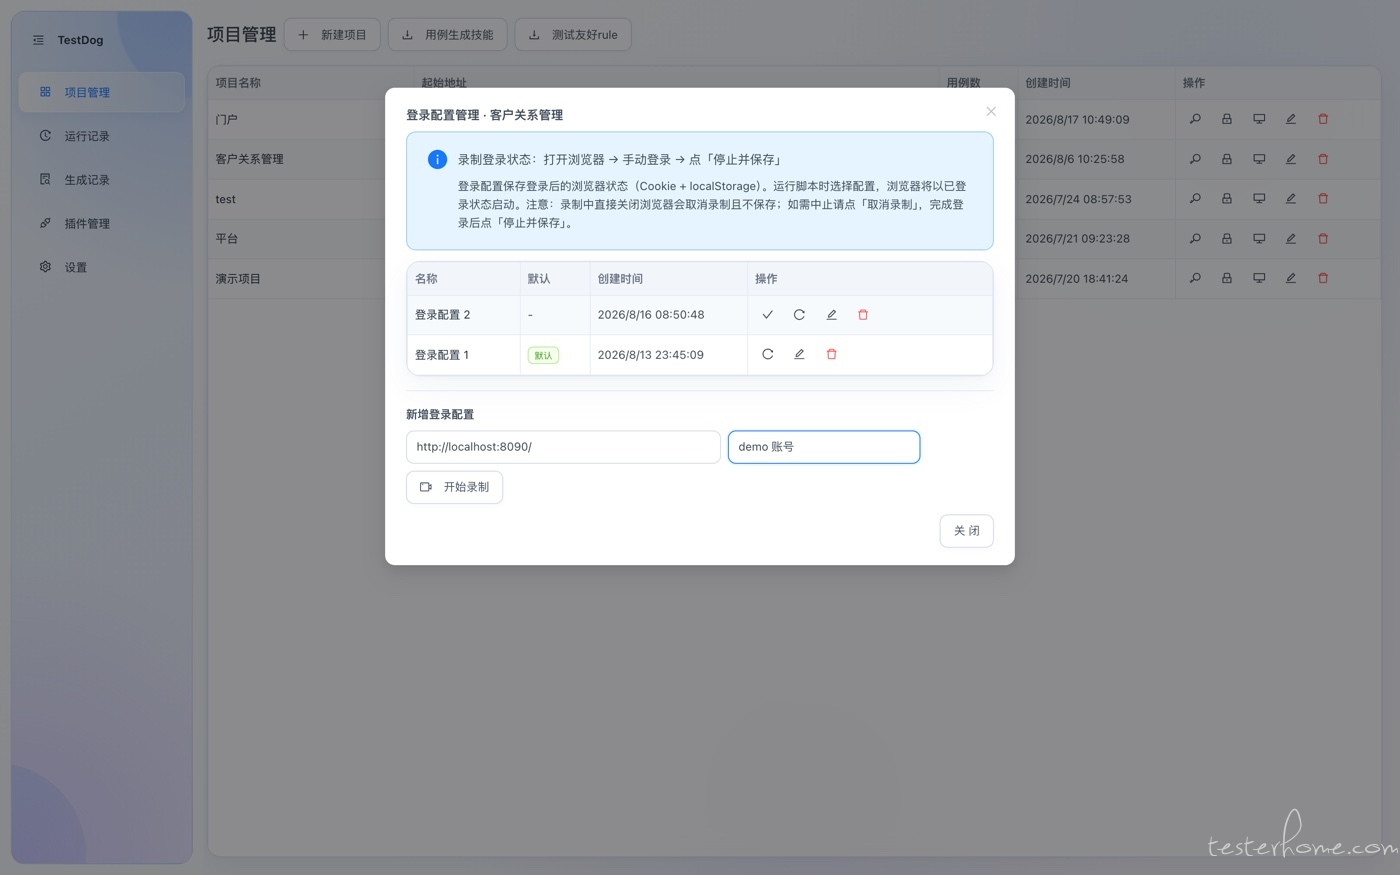Set 登录配置 2 as default via checkmark icon
The image size is (1400, 875).
click(x=767, y=315)
